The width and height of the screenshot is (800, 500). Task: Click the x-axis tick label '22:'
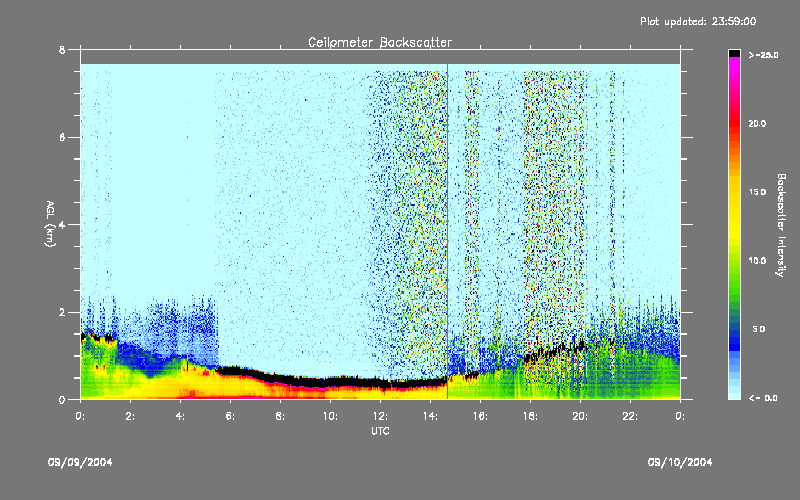point(630,416)
